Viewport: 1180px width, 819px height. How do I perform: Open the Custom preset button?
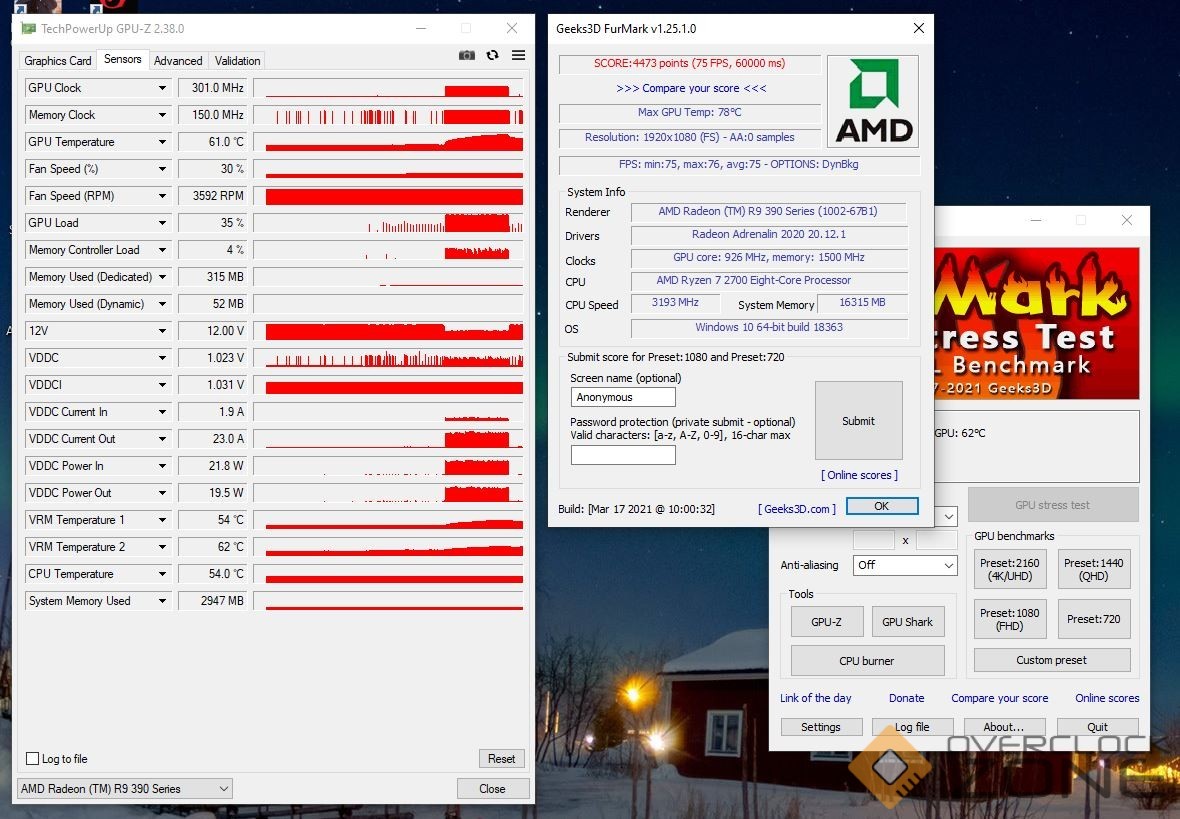(x=1052, y=660)
